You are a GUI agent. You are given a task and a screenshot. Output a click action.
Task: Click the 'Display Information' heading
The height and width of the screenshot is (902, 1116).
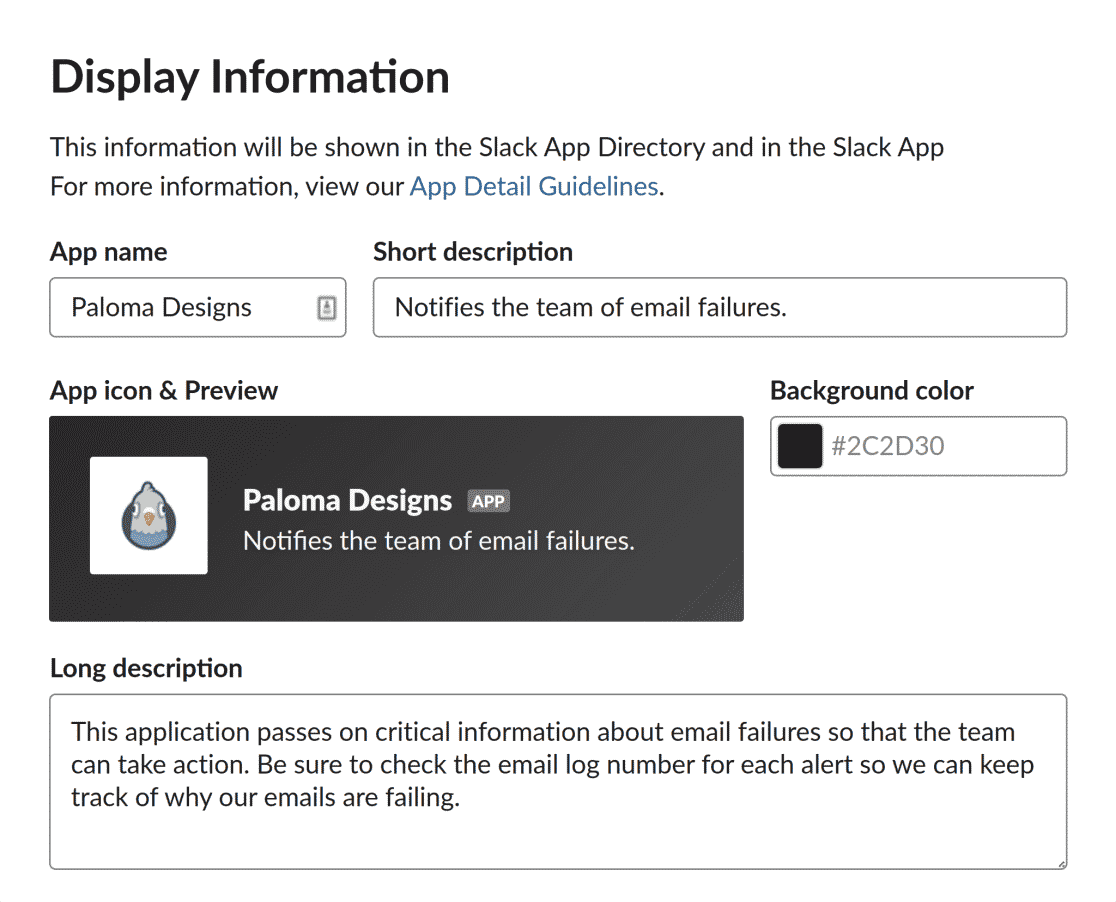250,77
